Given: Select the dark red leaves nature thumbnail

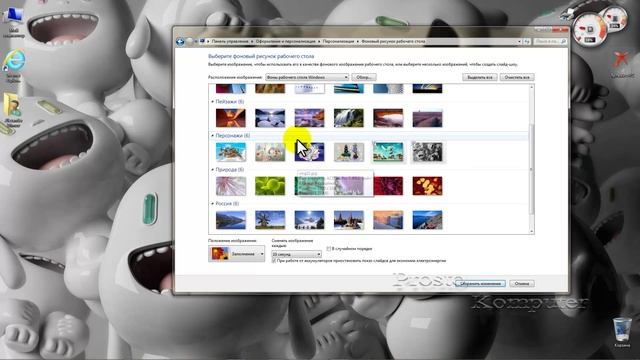Looking at the screenshot, I should 388,186.
